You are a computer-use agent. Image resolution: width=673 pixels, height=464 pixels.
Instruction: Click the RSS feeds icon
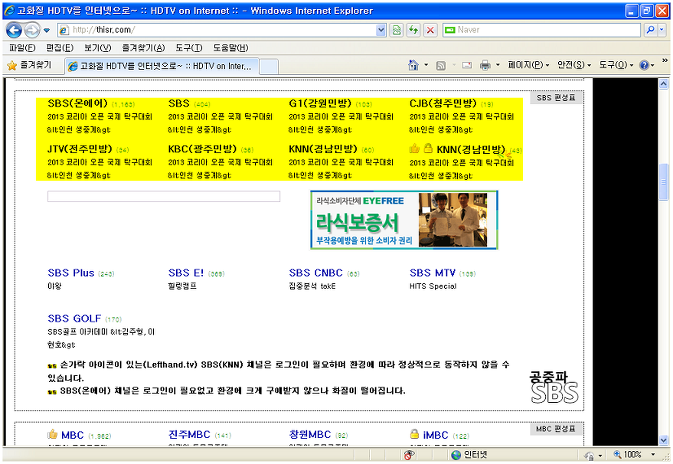pyautogui.click(x=441, y=65)
